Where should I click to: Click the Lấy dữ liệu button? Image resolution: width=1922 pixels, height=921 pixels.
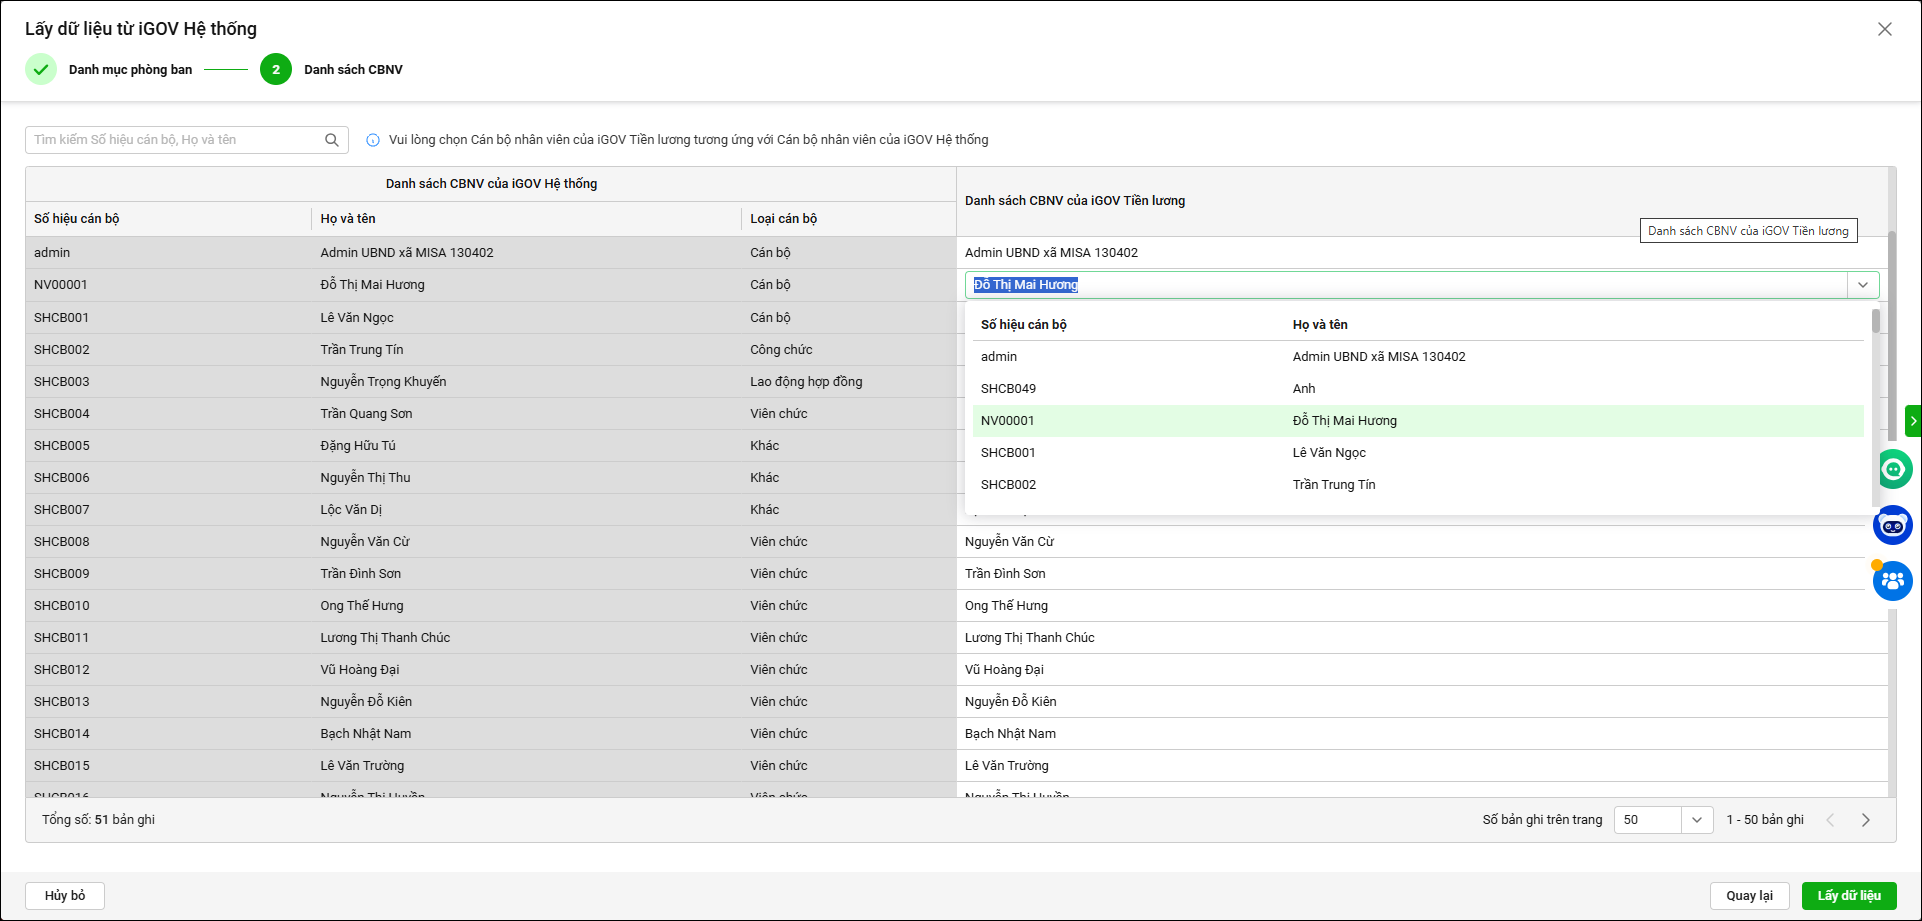[1849, 896]
